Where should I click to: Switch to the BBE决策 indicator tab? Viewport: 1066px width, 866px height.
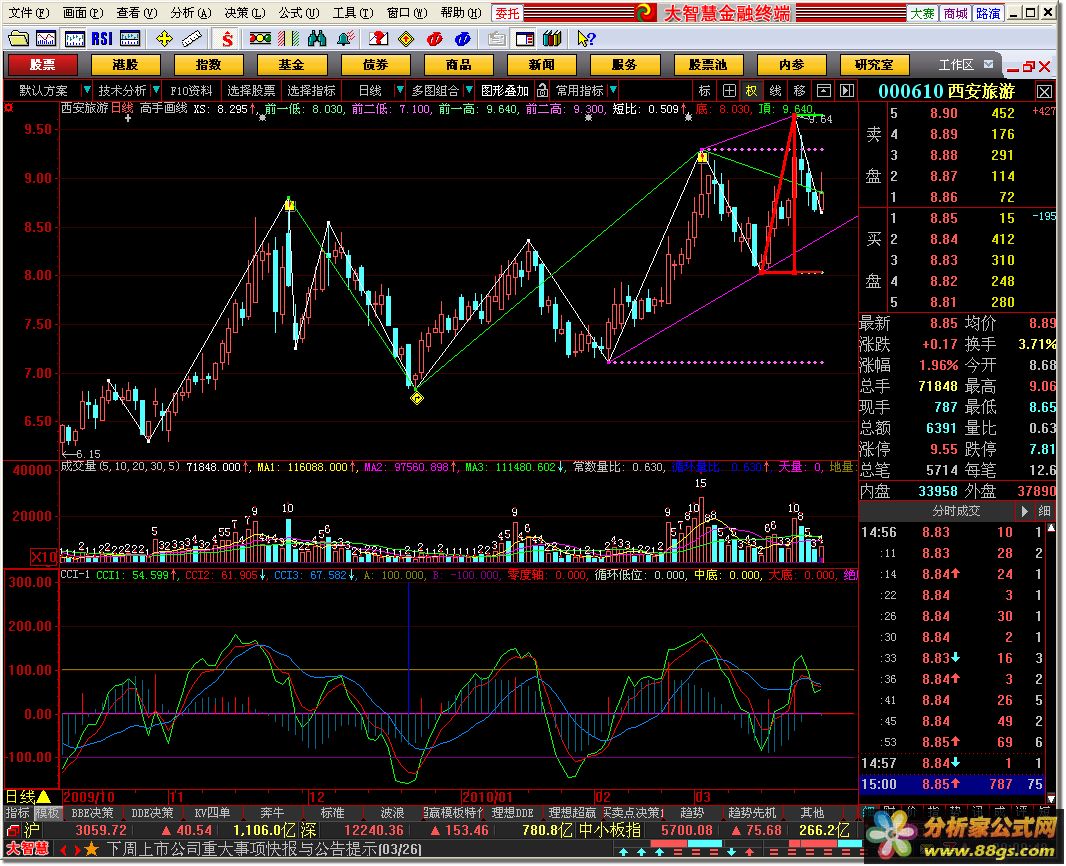pos(92,813)
